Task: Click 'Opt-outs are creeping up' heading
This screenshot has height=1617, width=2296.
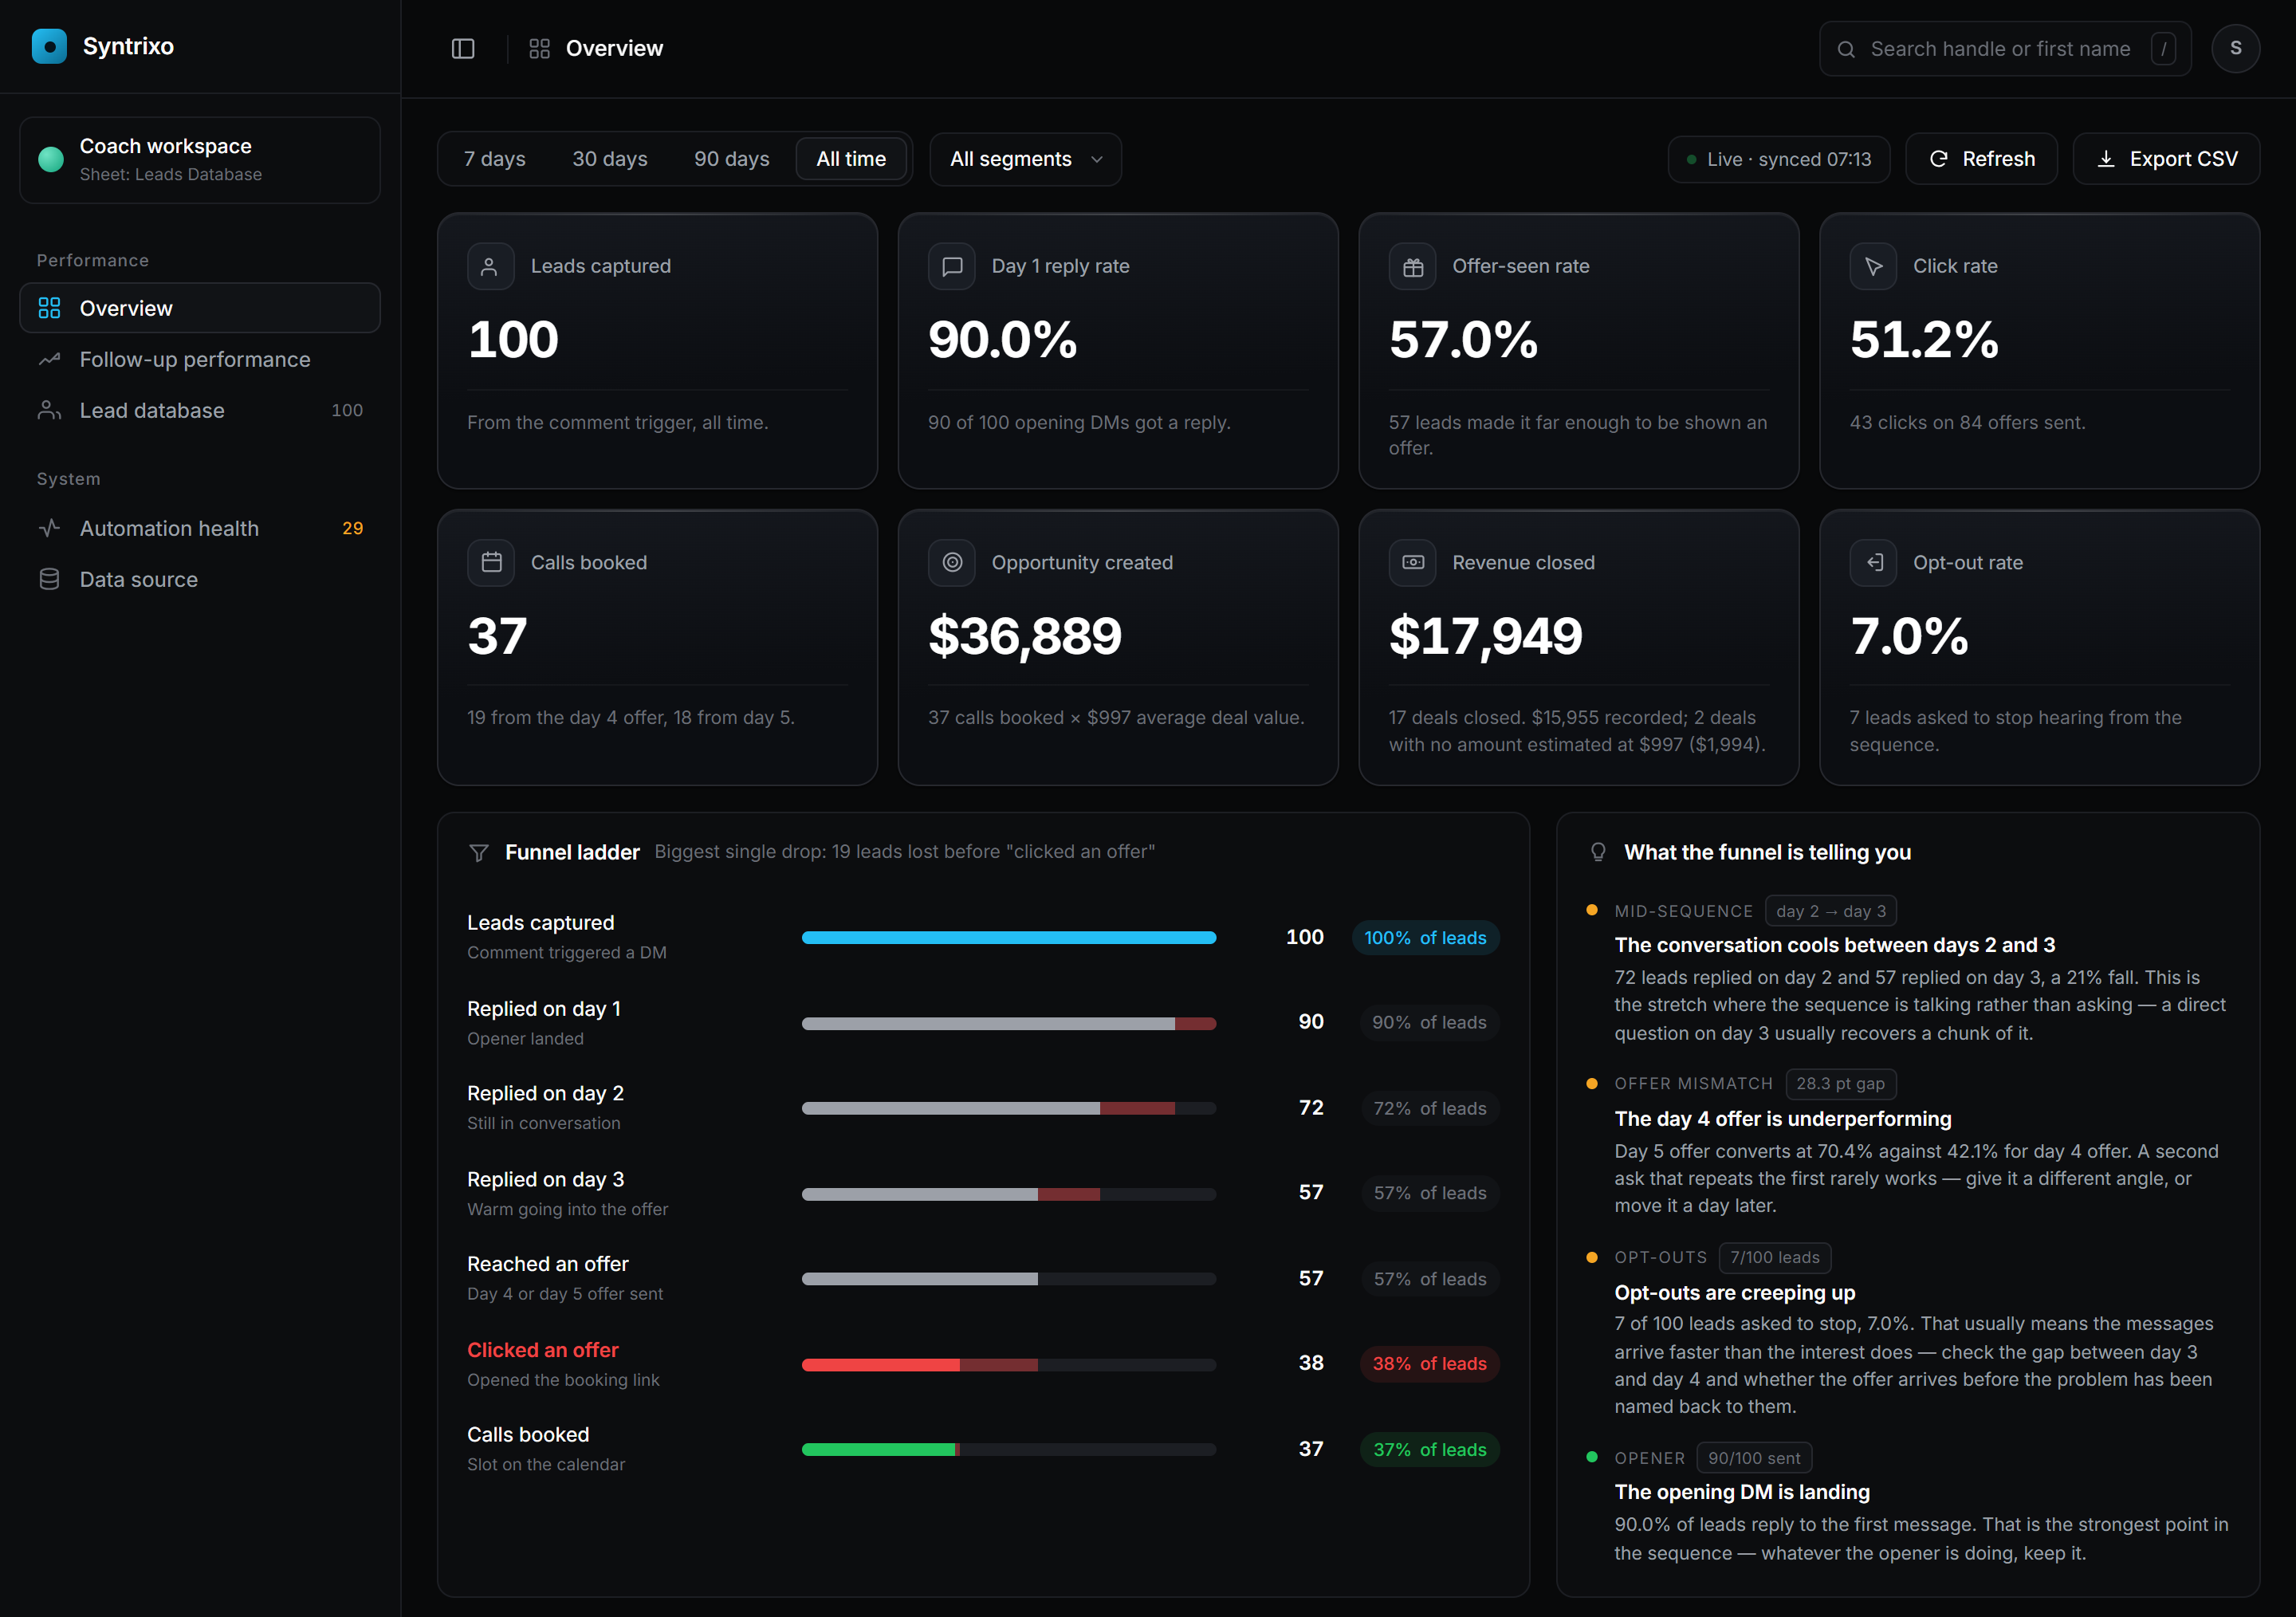Action: point(1735,1292)
